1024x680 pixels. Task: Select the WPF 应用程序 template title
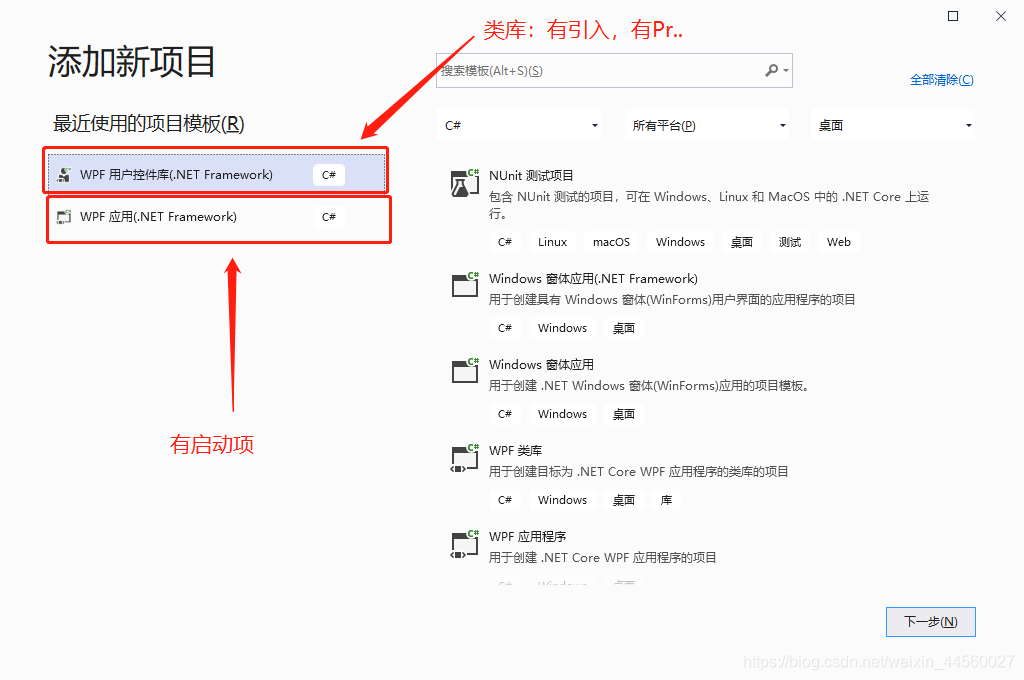click(x=527, y=537)
